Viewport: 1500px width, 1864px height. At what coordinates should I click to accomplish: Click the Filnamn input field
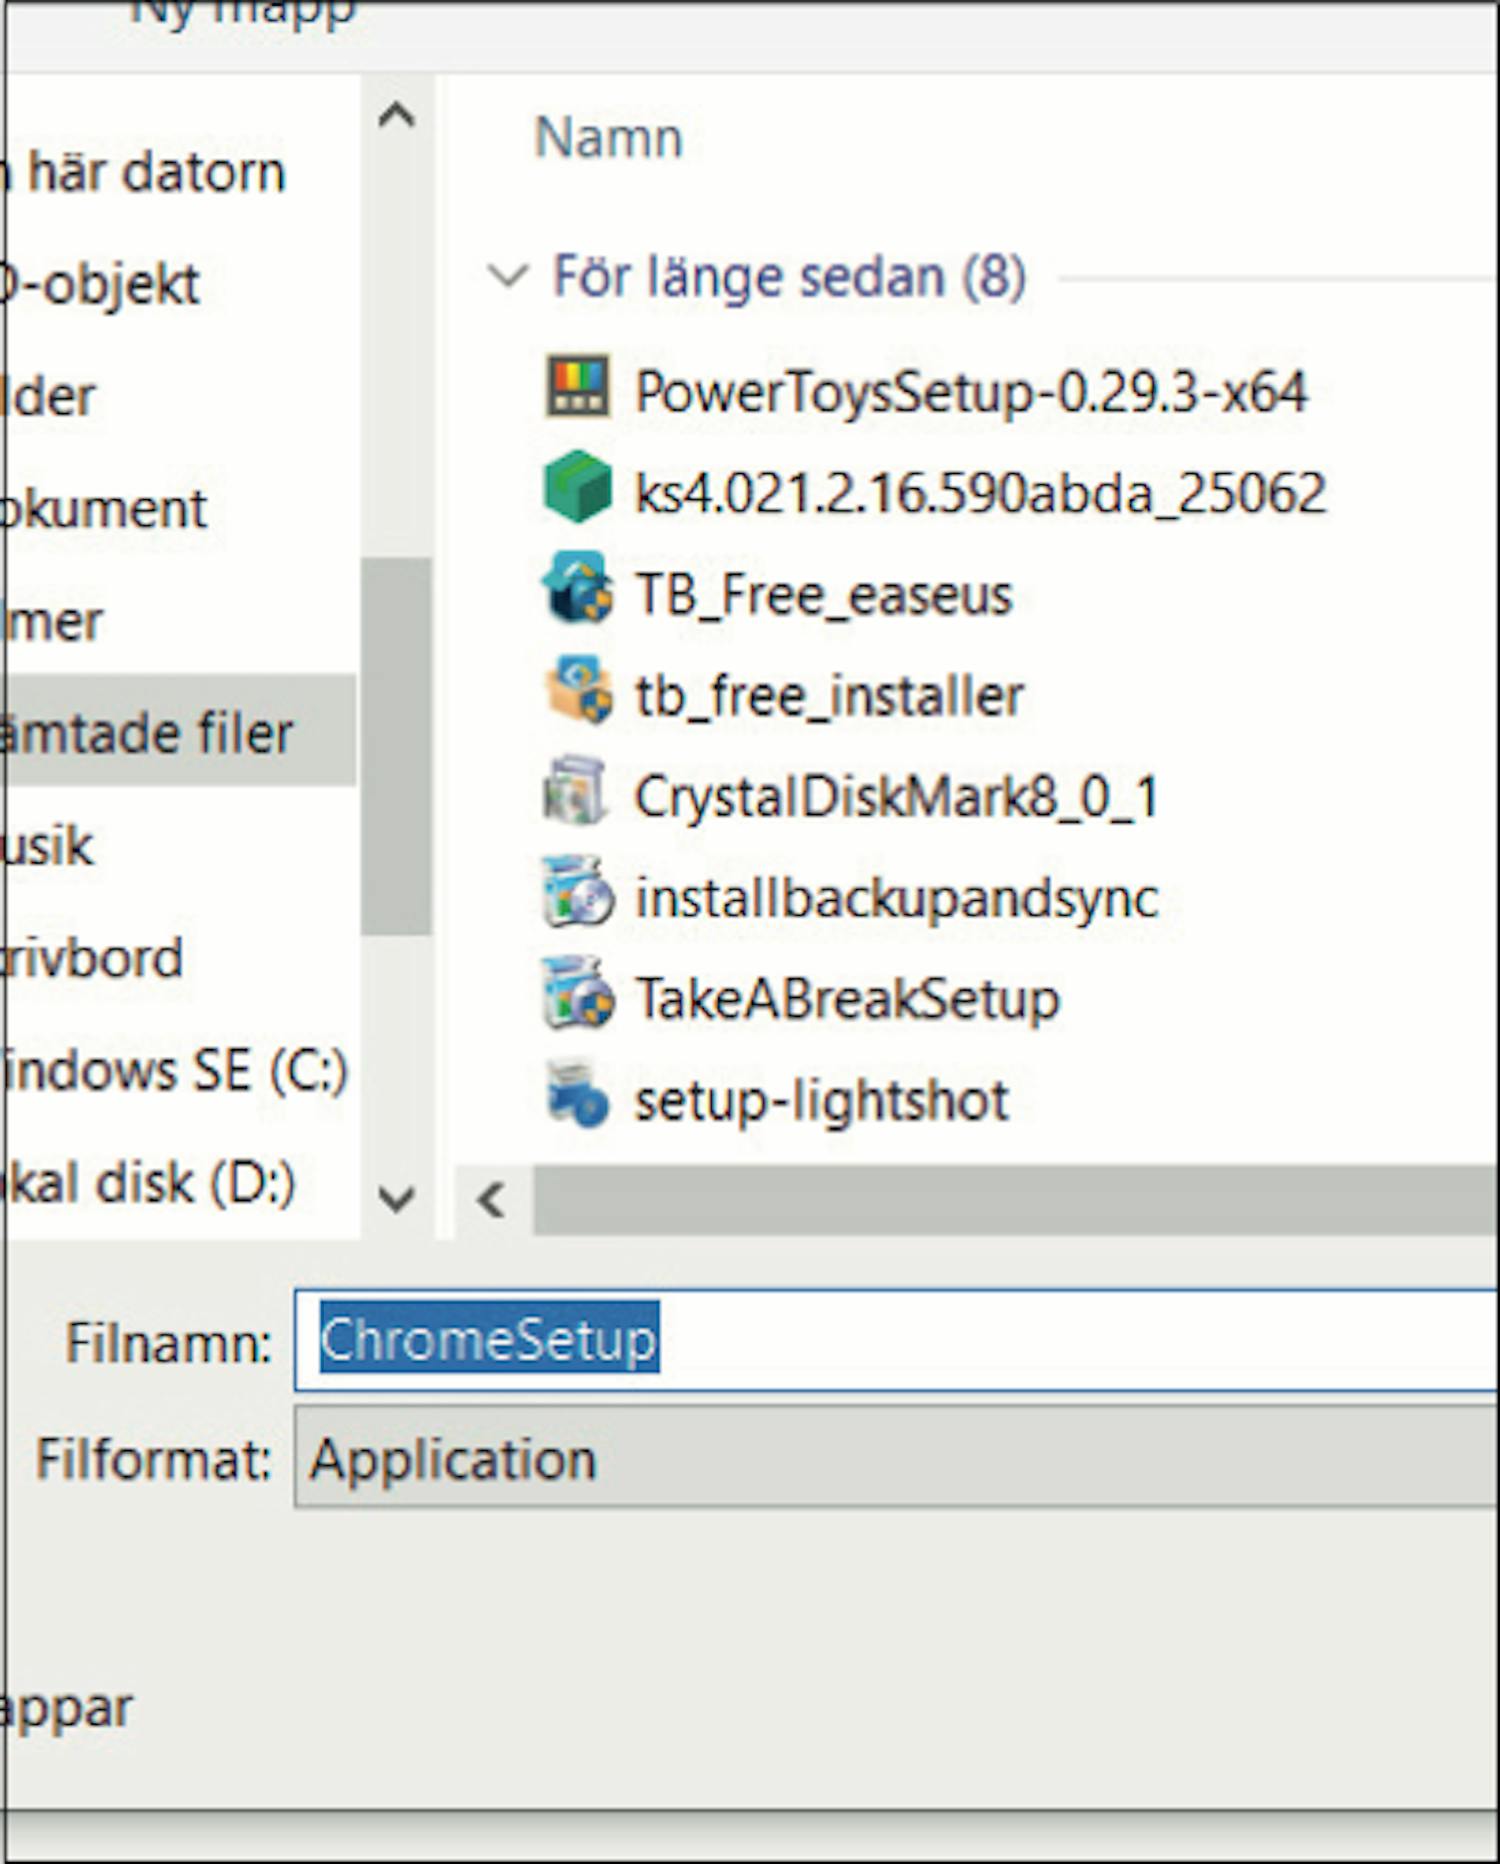896,1339
